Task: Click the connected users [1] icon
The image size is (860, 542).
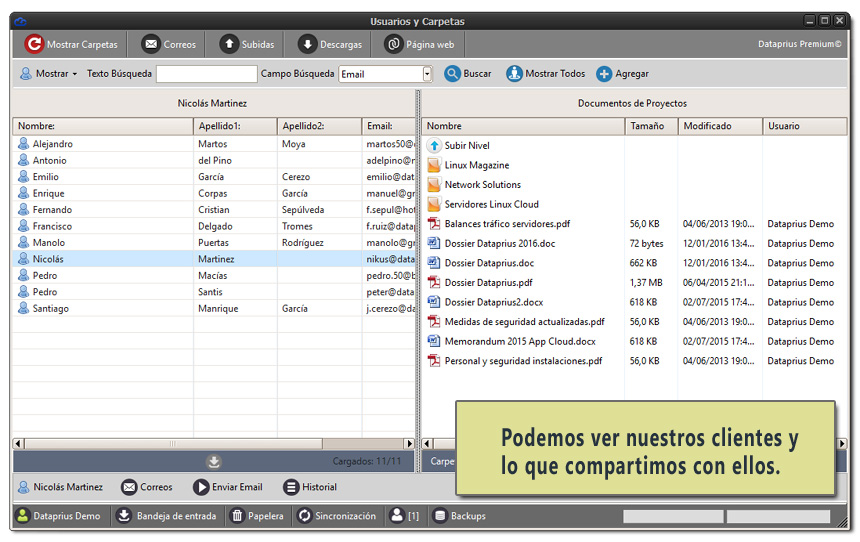Action: pyautogui.click(x=397, y=515)
